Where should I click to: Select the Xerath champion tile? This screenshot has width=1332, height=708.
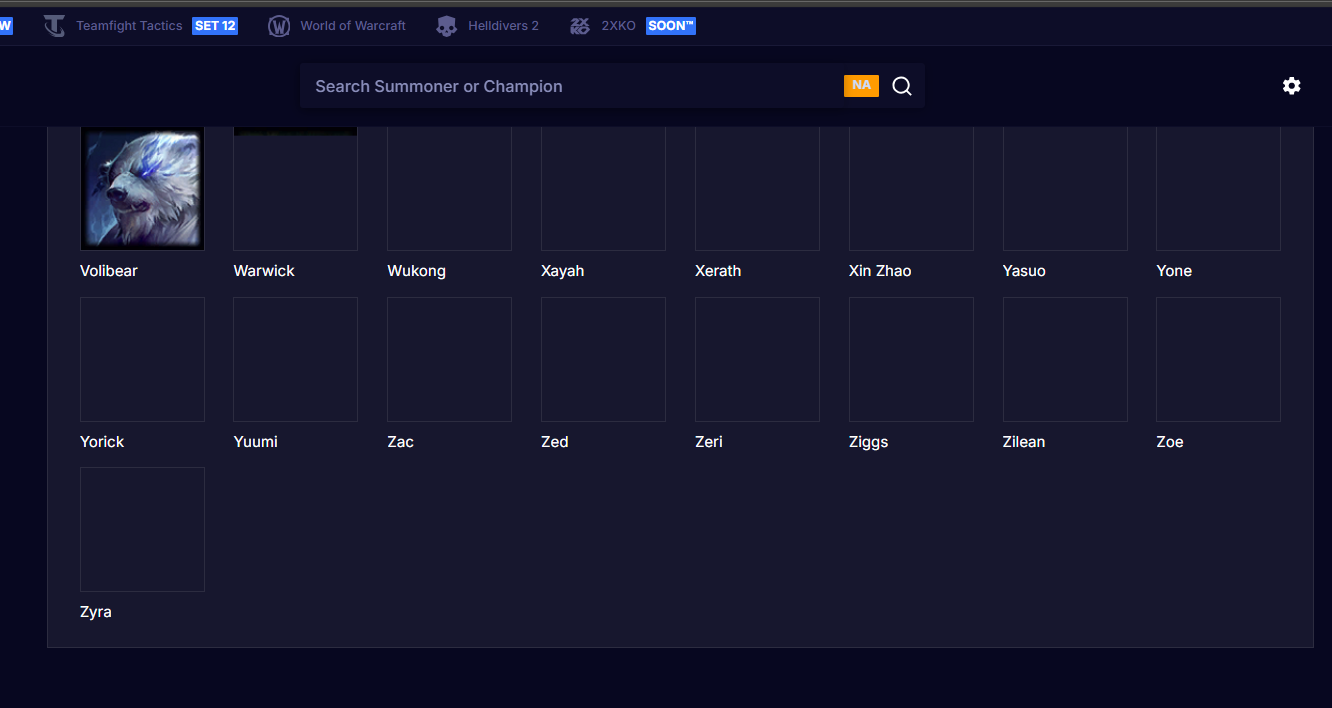coord(757,188)
